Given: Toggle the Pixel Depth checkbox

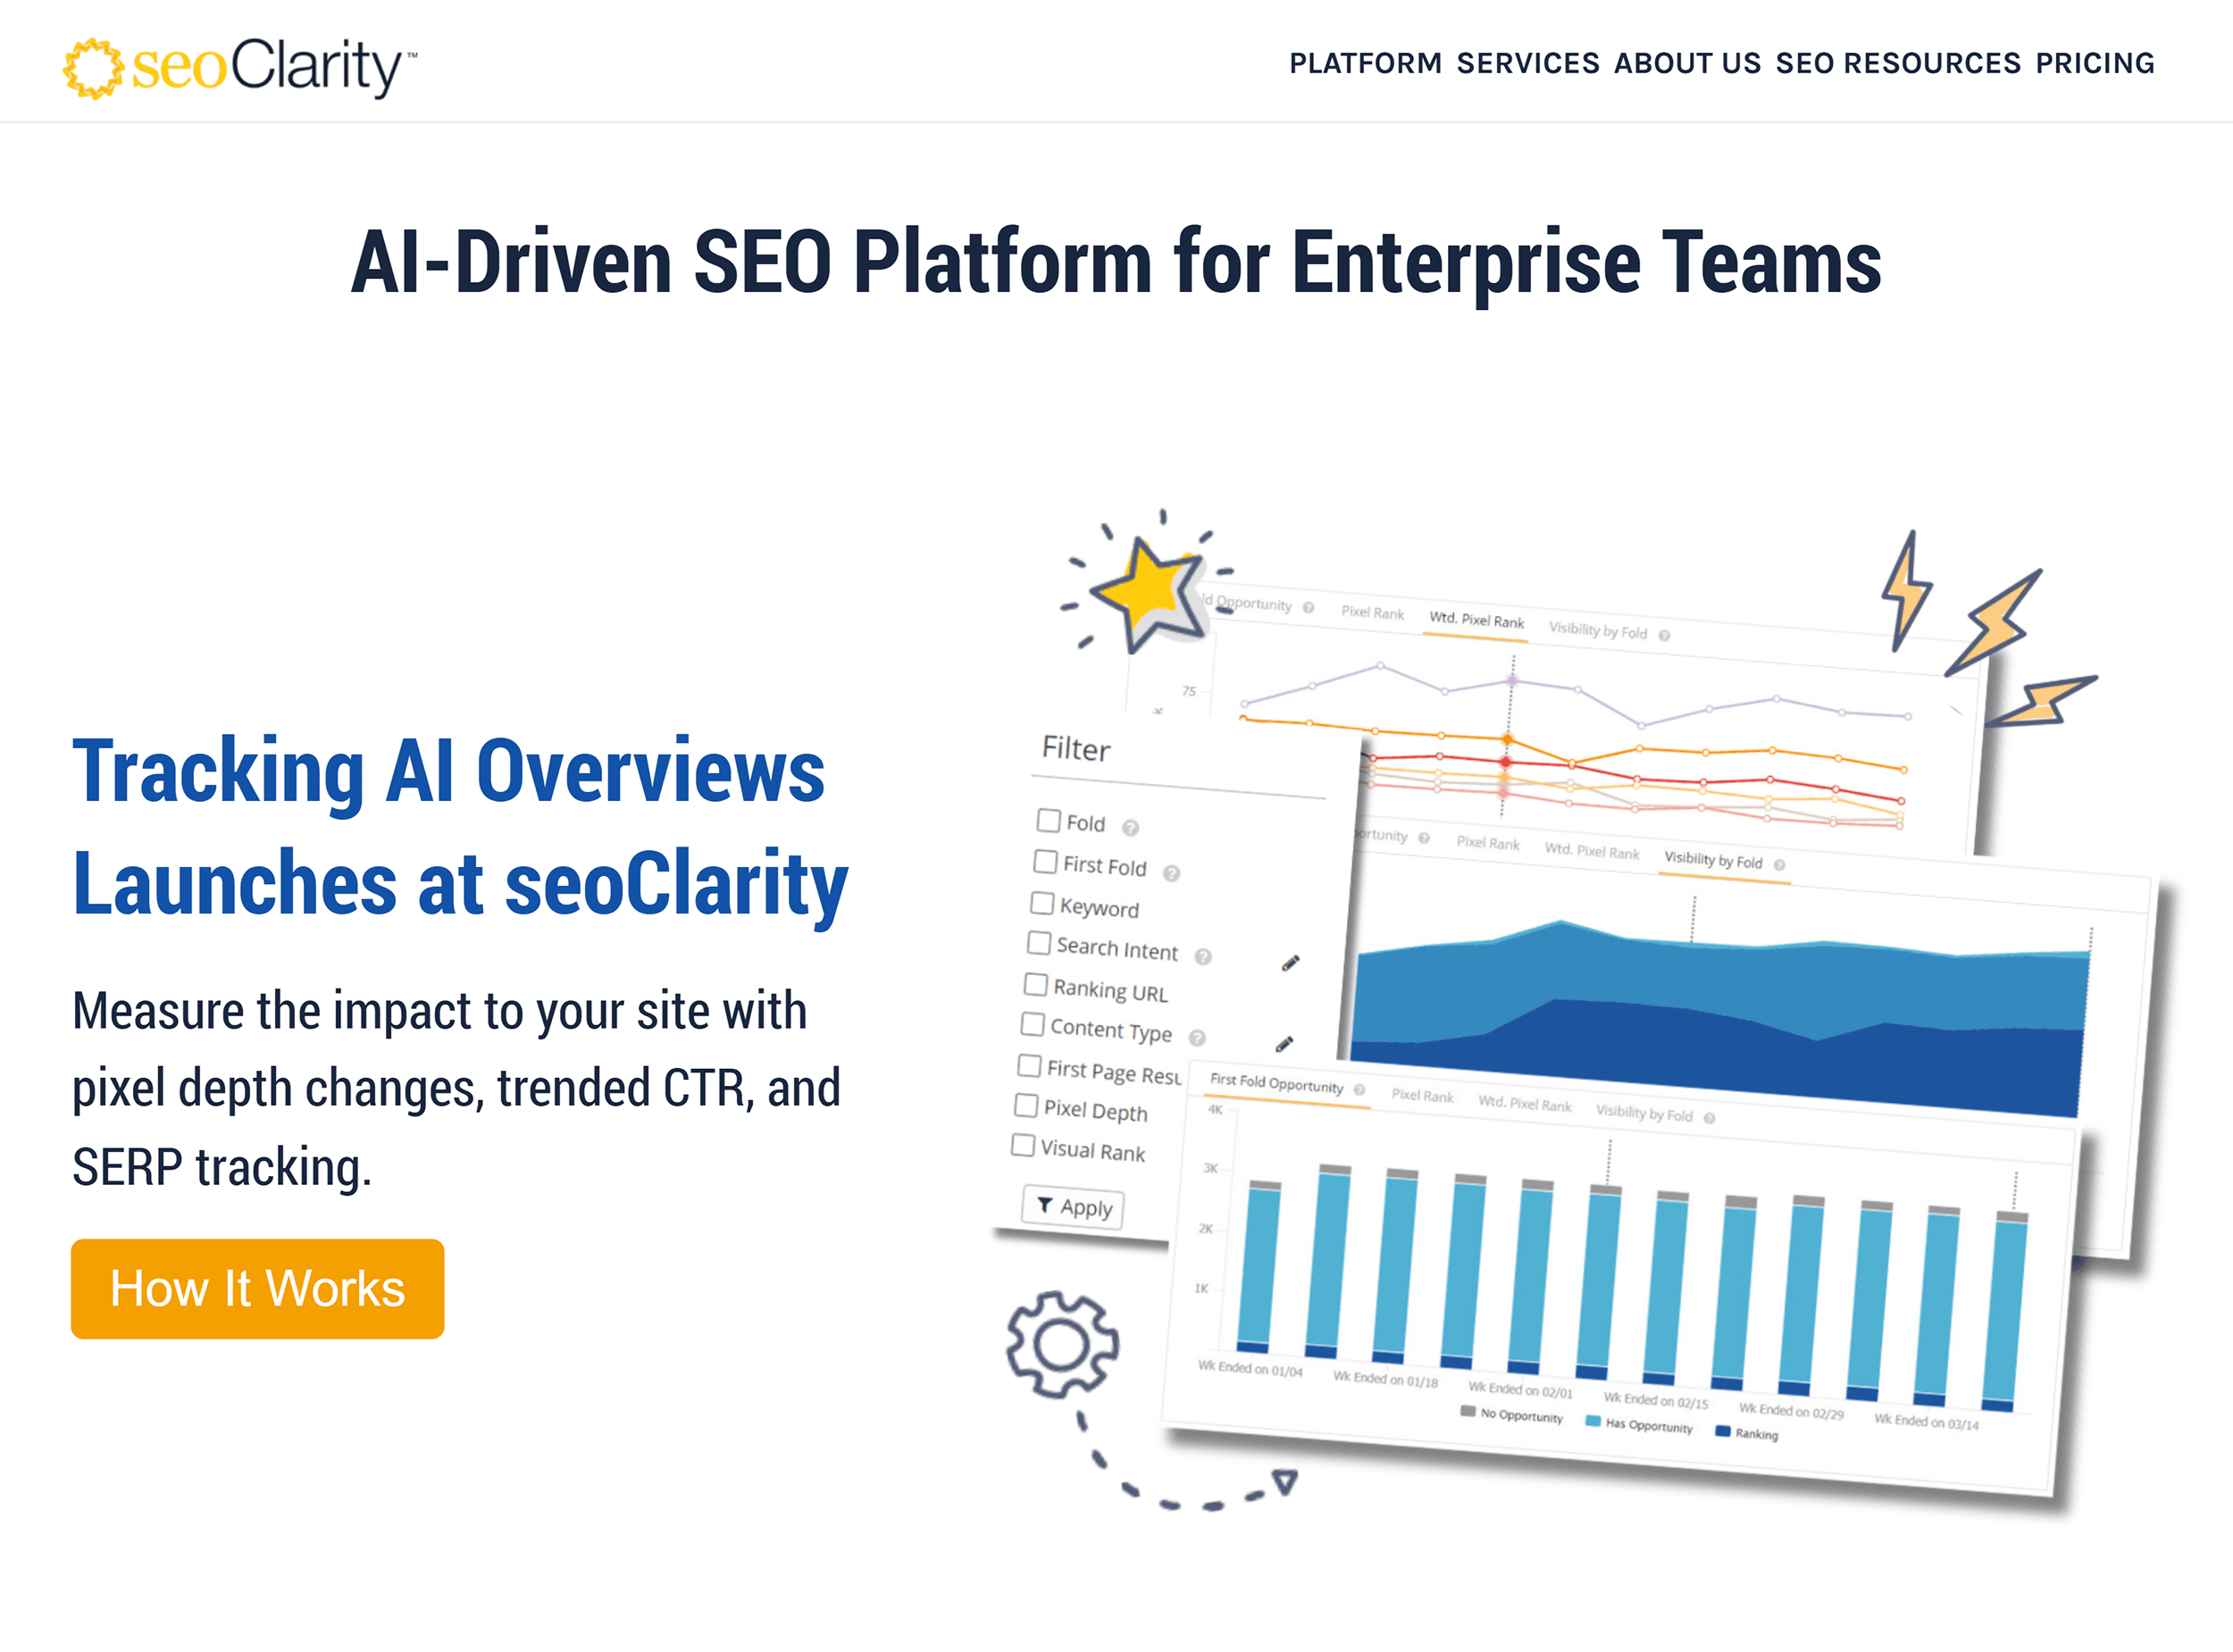Looking at the screenshot, I should tap(1026, 1105).
